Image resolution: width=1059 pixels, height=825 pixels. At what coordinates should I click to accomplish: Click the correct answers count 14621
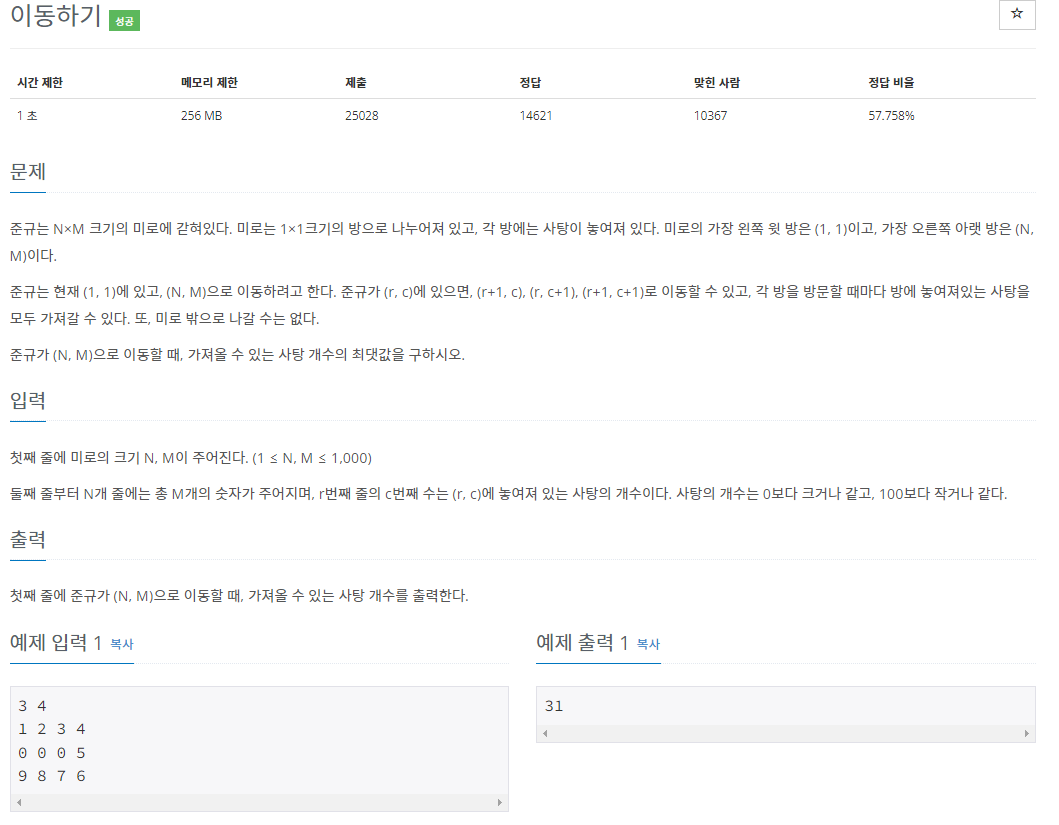(536, 115)
